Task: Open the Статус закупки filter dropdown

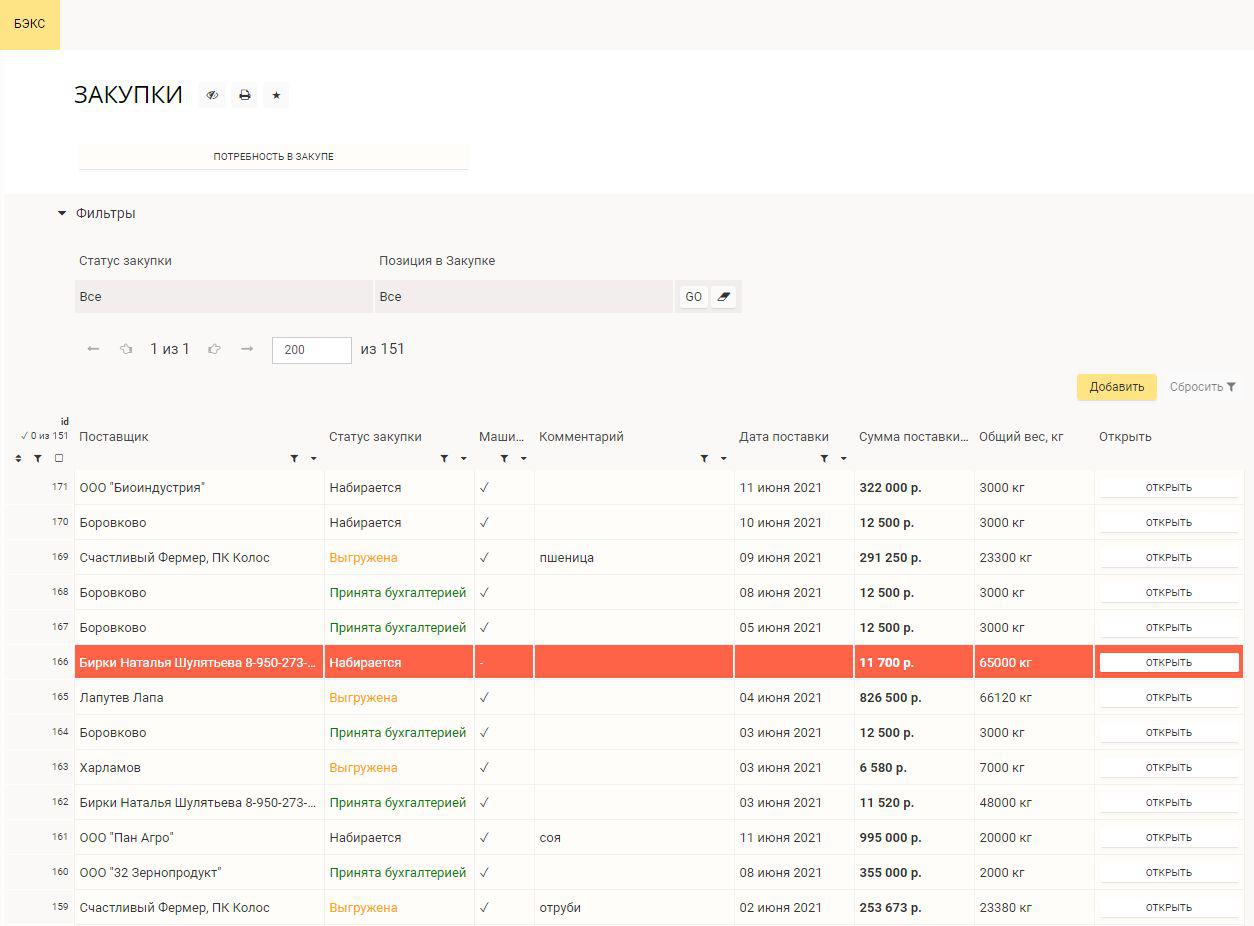Action: pos(224,297)
